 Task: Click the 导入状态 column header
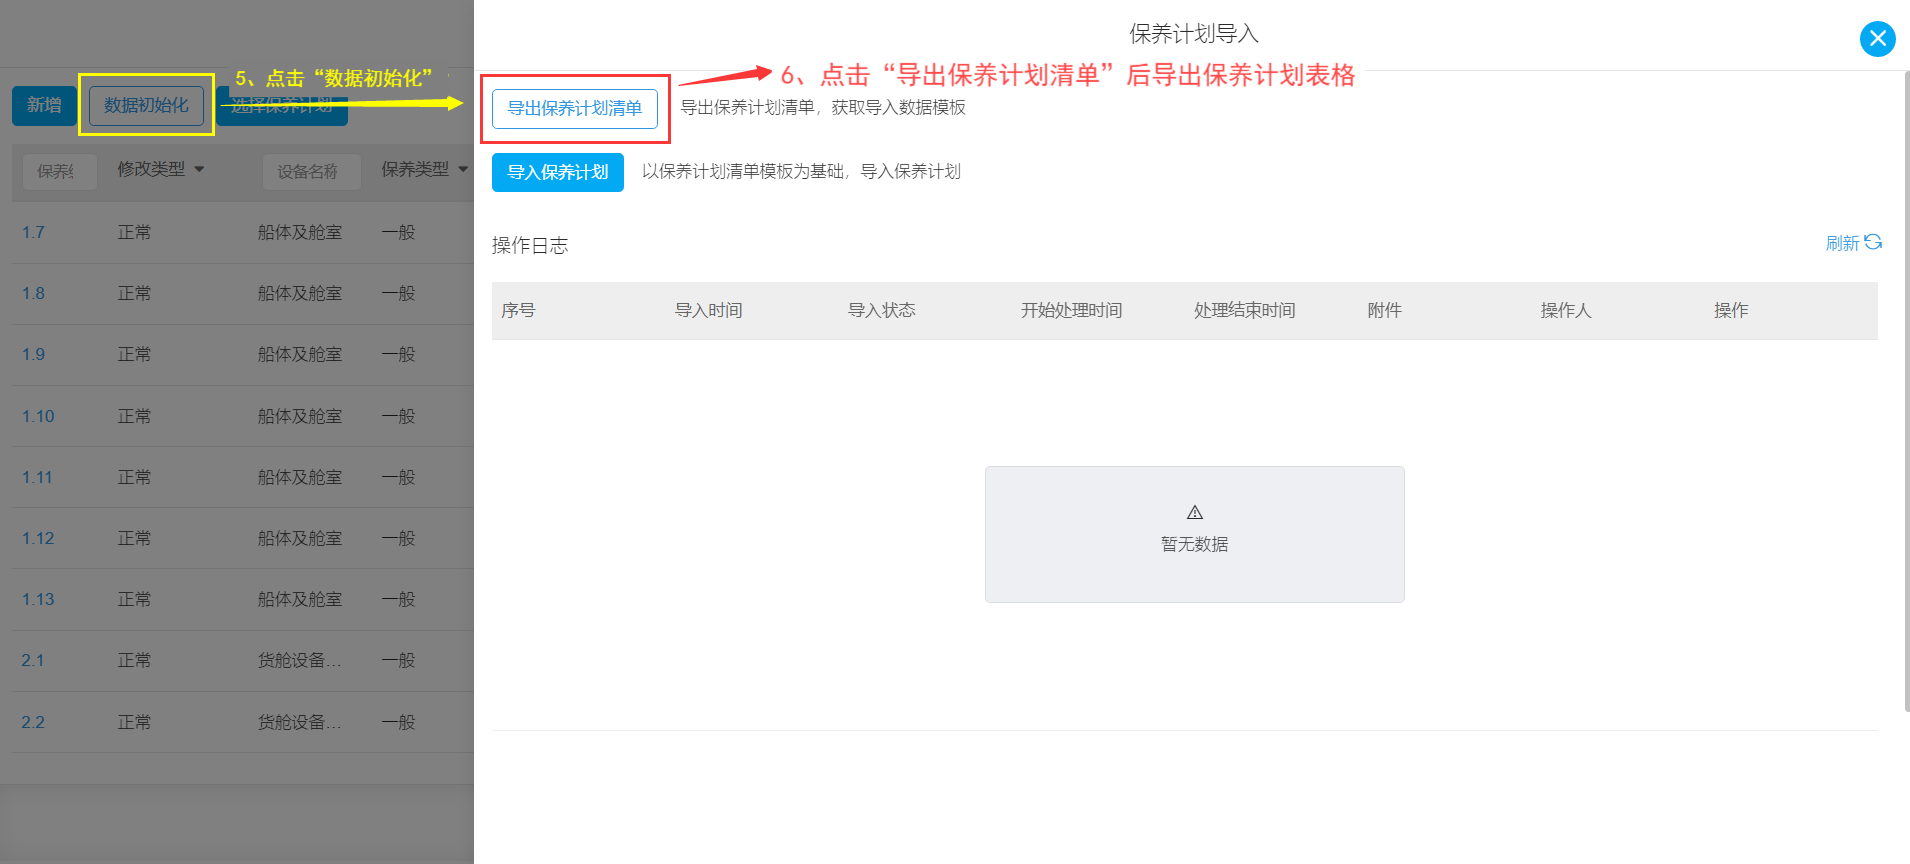click(881, 310)
